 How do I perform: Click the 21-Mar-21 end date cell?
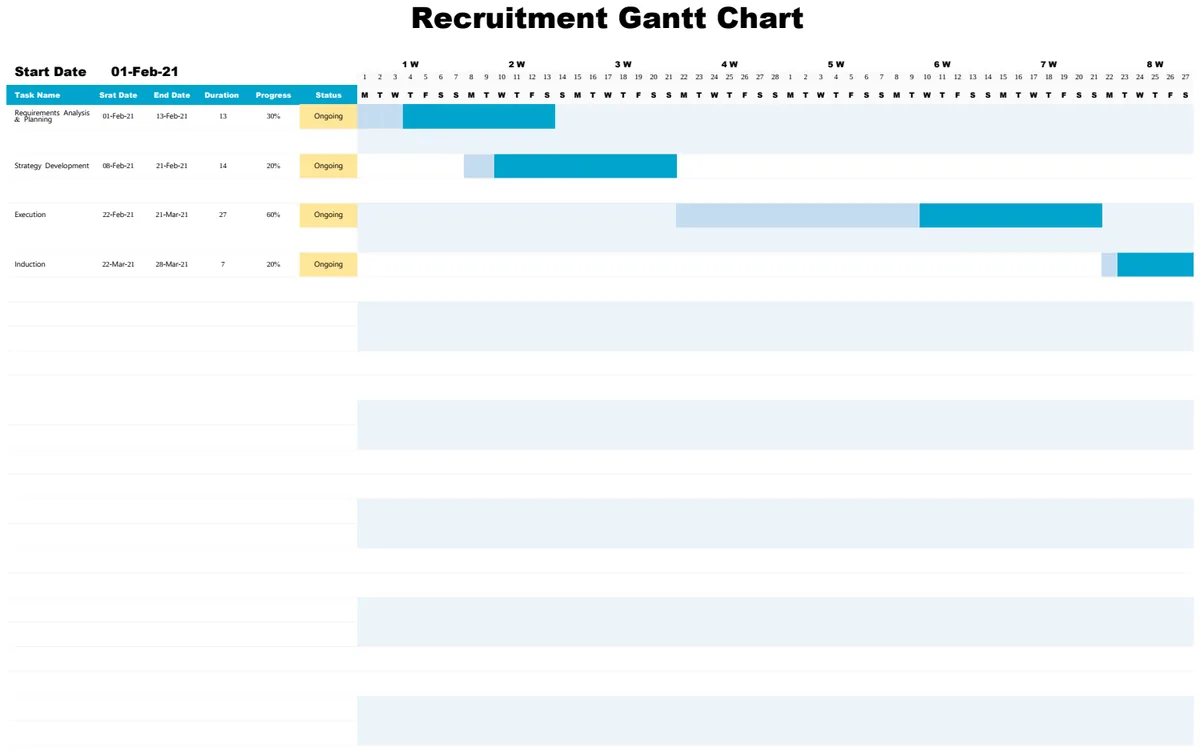pos(171,215)
